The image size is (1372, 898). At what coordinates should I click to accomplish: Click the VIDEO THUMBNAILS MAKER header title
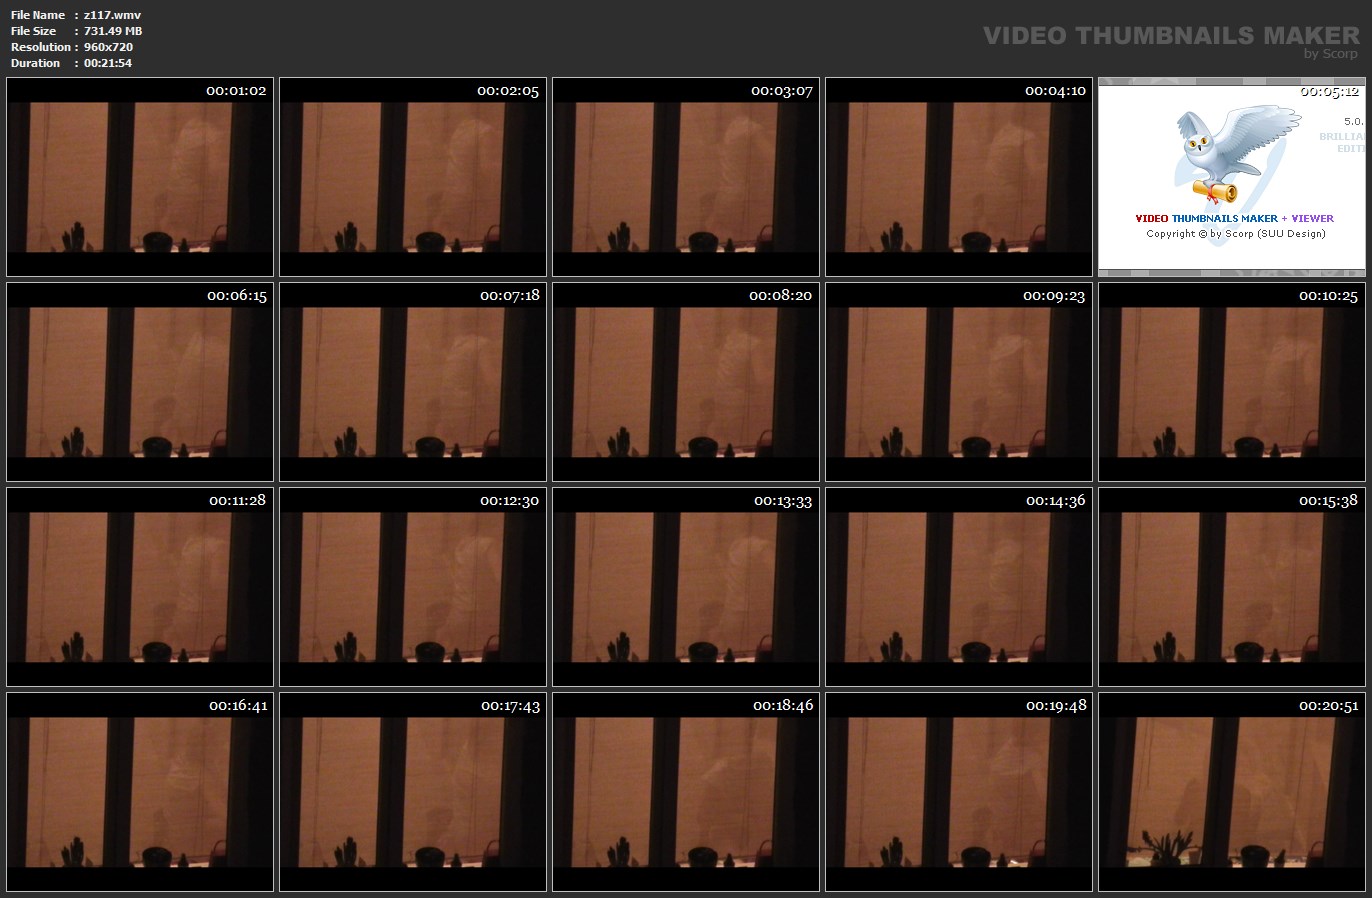click(1170, 35)
